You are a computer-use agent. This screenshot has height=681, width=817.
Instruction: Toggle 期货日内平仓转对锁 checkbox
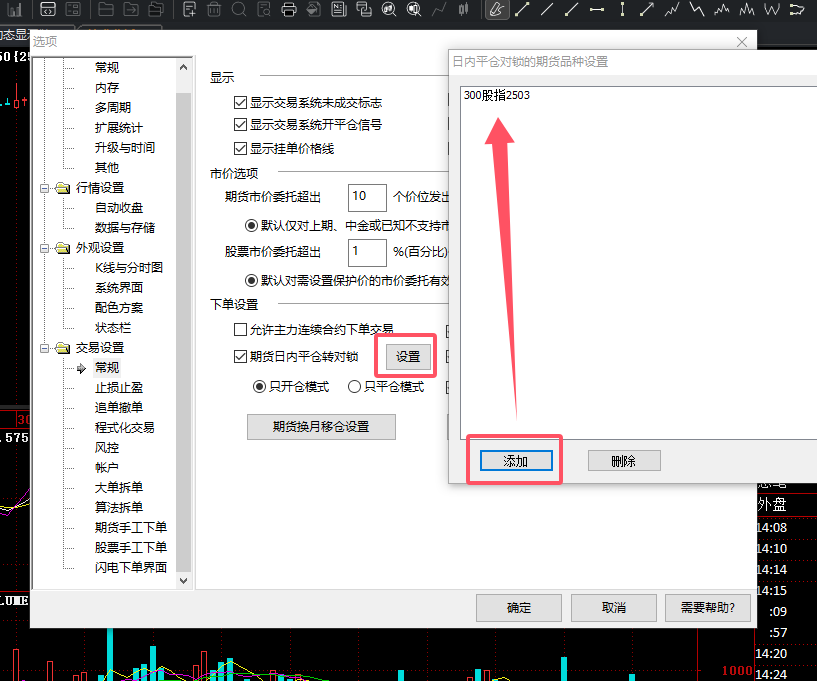point(240,356)
